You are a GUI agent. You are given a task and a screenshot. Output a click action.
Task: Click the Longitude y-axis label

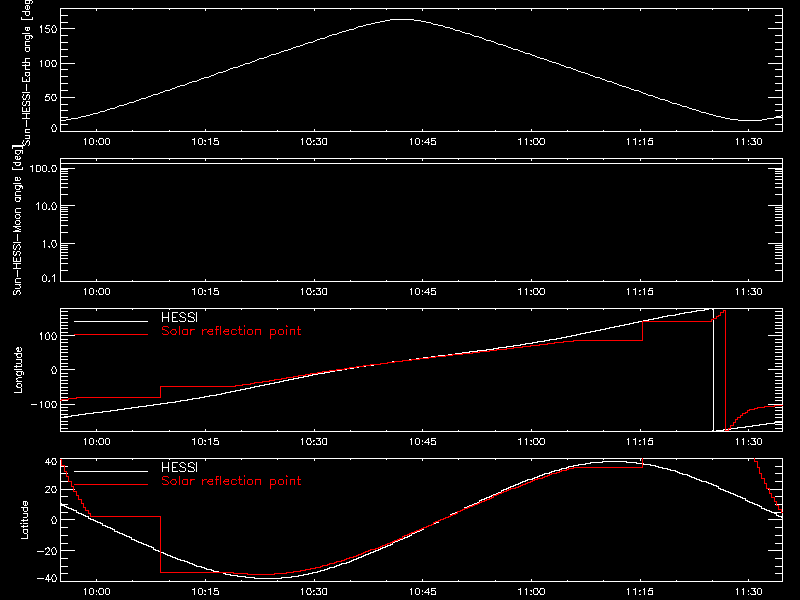tap(18, 370)
